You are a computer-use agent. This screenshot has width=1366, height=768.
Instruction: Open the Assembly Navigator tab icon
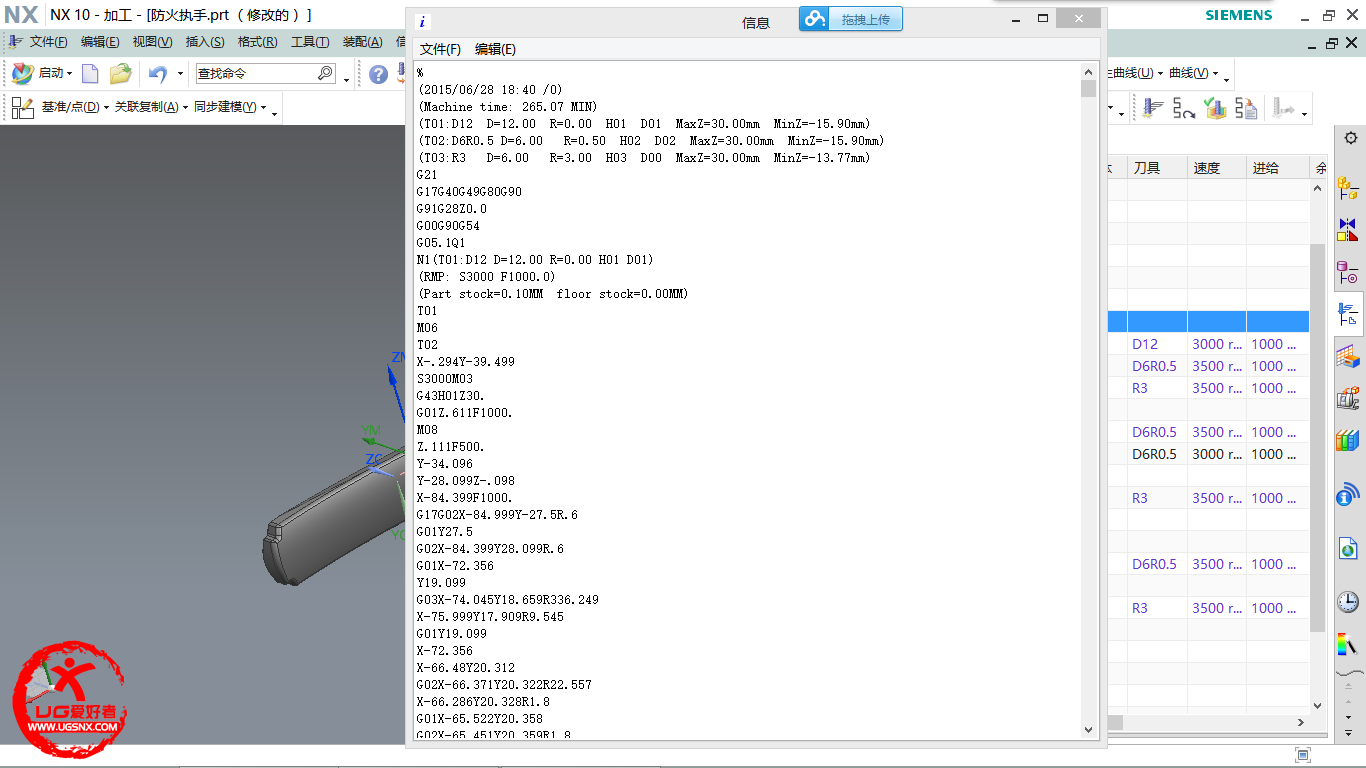pos(1348,187)
